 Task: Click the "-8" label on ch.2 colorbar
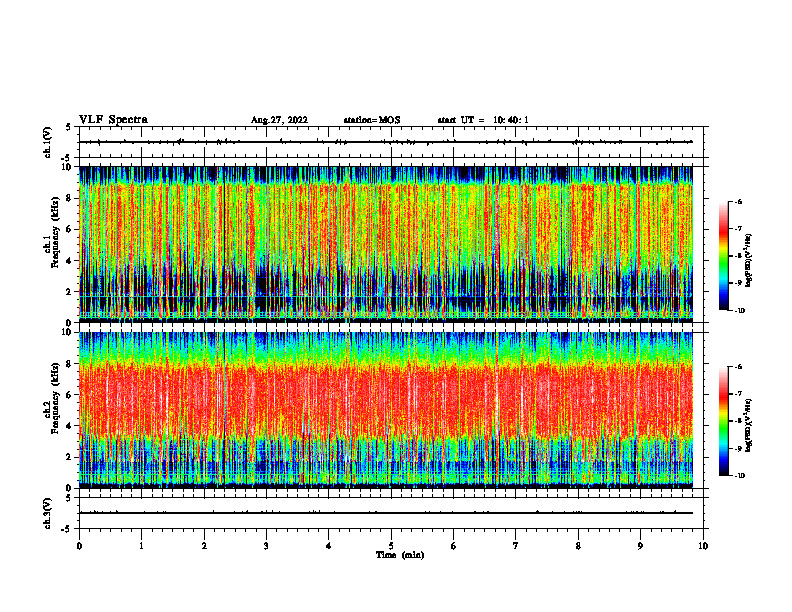tap(739, 421)
